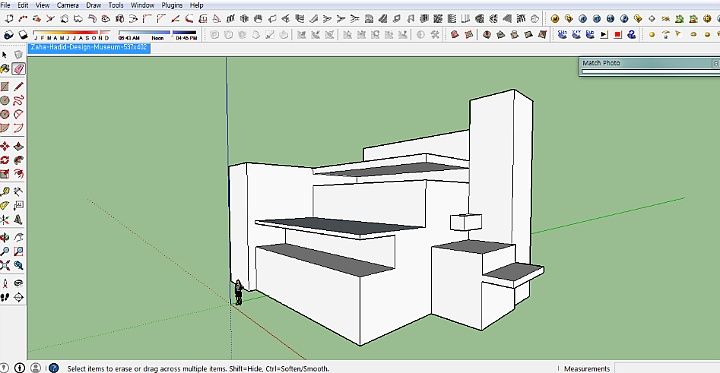The width and height of the screenshot is (720, 373).
Task: Select the Circle drawing tool
Action: (5, 100)
